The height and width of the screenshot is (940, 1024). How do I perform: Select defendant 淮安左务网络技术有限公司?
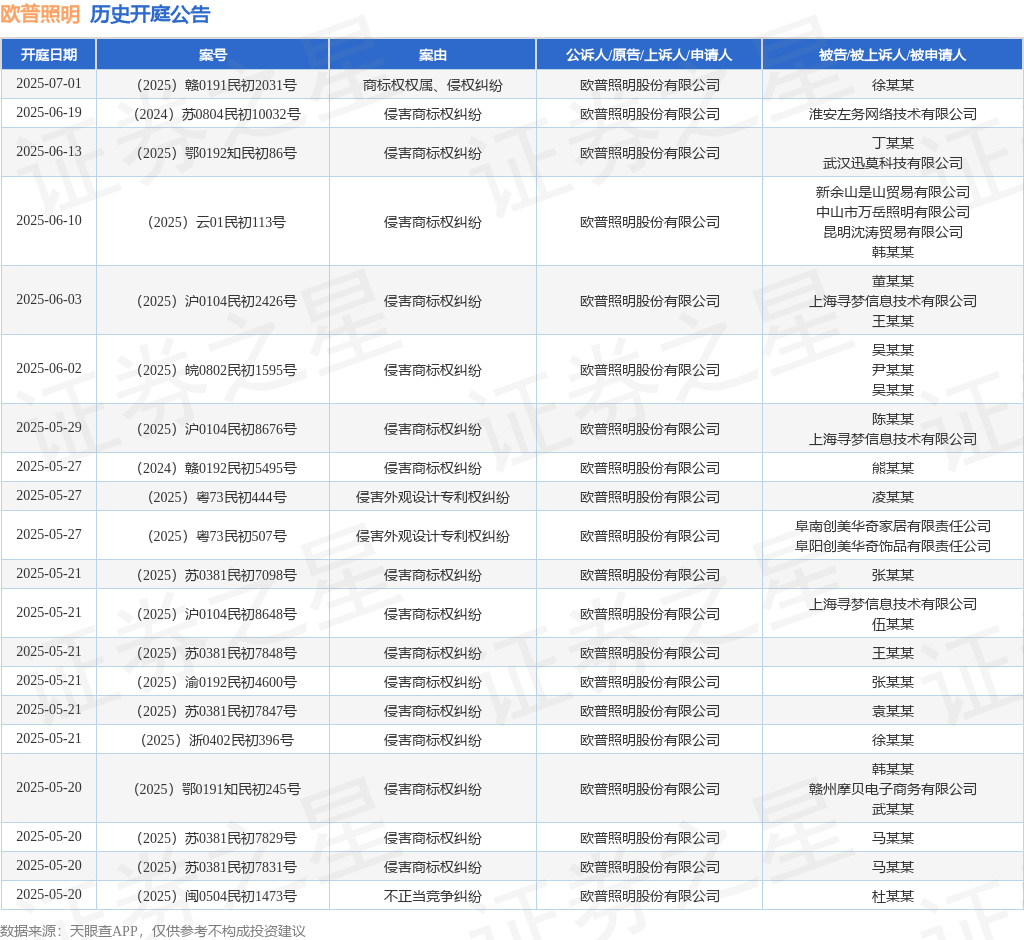coord(893,114)
